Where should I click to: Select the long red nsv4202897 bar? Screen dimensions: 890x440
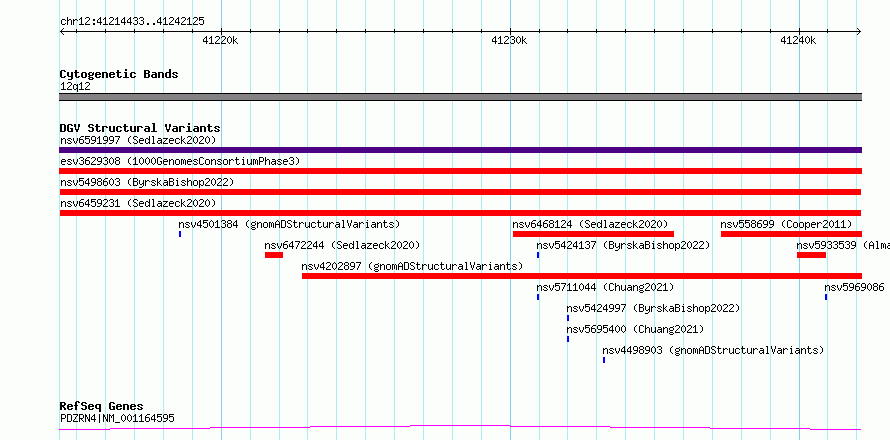(582, 276)
